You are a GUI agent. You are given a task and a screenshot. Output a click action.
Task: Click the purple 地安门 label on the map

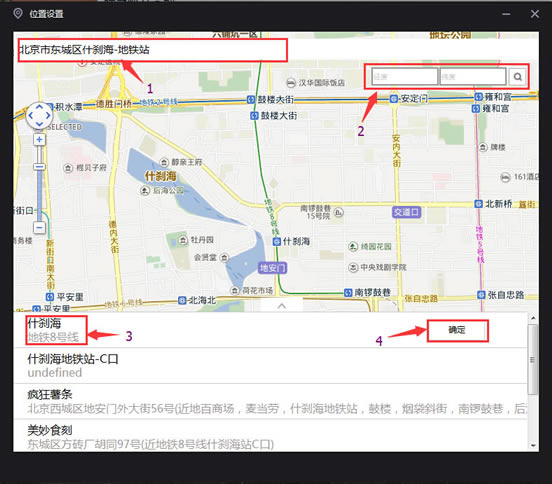pos(272,268)
